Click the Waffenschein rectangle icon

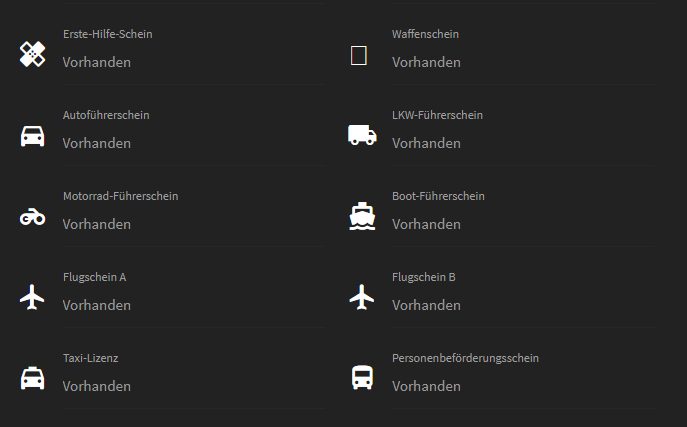click(x=359, y=55)
